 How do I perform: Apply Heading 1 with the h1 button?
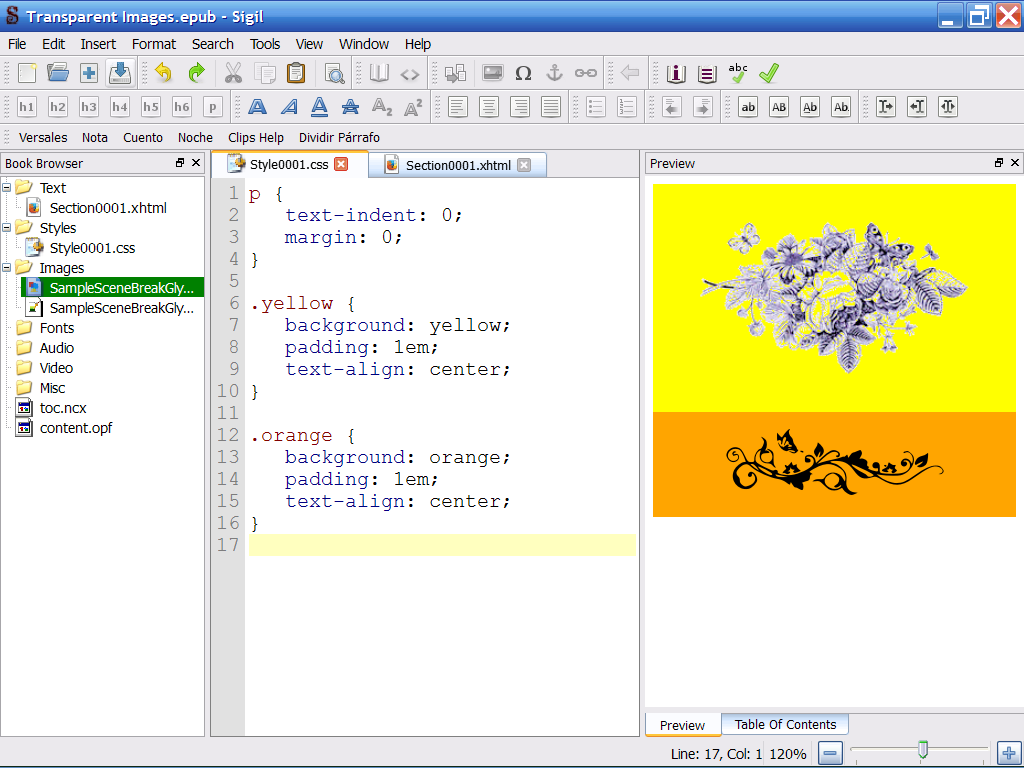tap(27, 107)
